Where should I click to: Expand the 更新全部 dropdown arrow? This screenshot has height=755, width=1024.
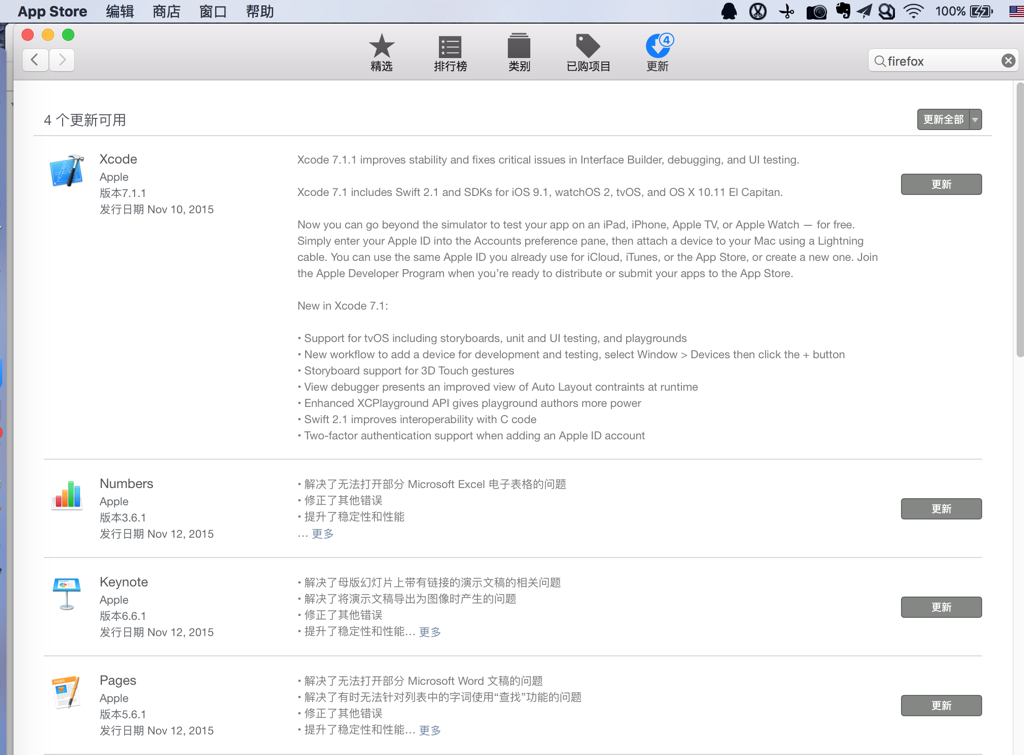[975, 120]
